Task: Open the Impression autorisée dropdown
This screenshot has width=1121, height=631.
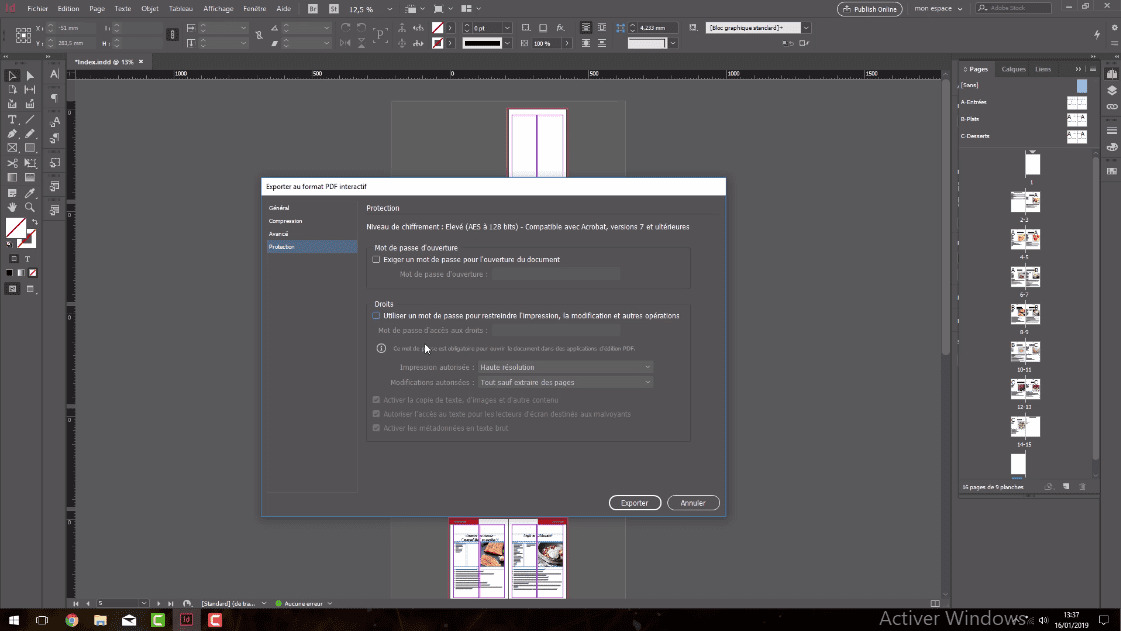Action: coord(565,366)
